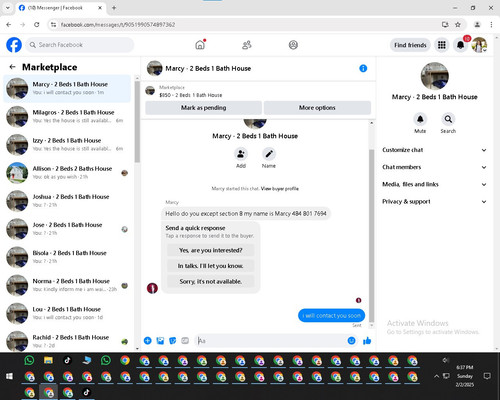Open the emoji picker in message field
The image size is (500, 400).
(351, 341)
